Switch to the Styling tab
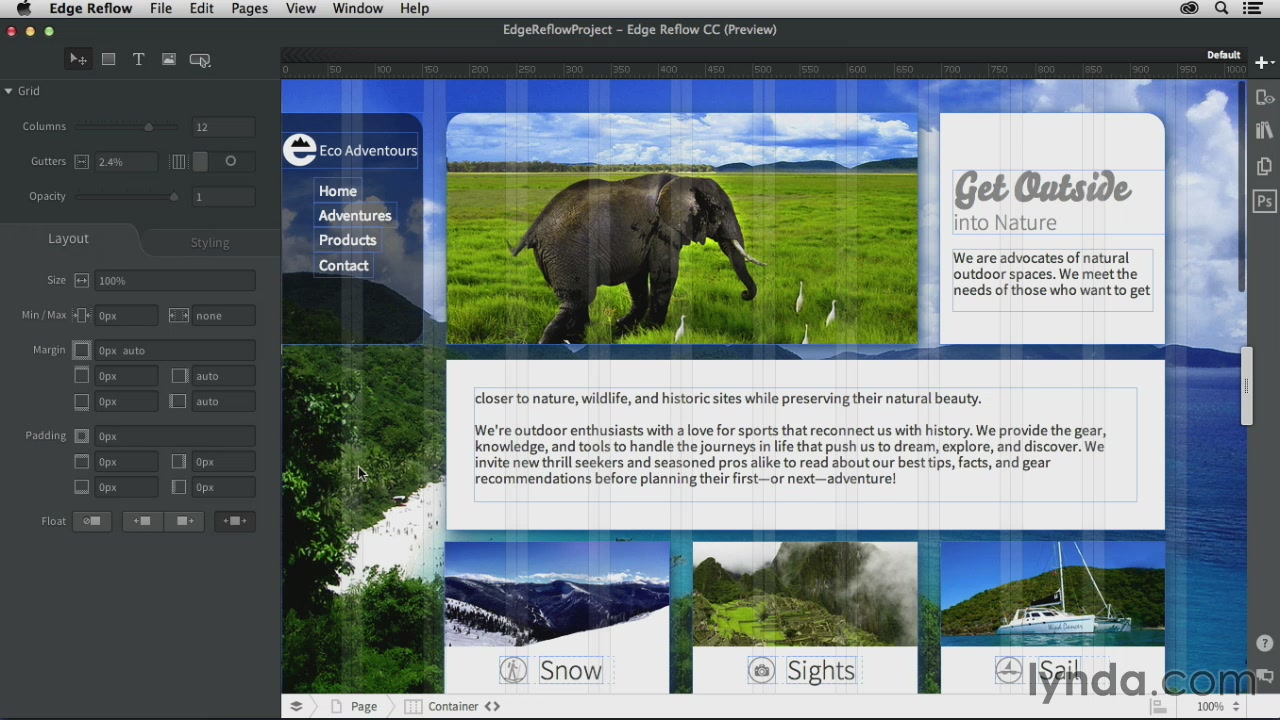 tap(210, 242)
